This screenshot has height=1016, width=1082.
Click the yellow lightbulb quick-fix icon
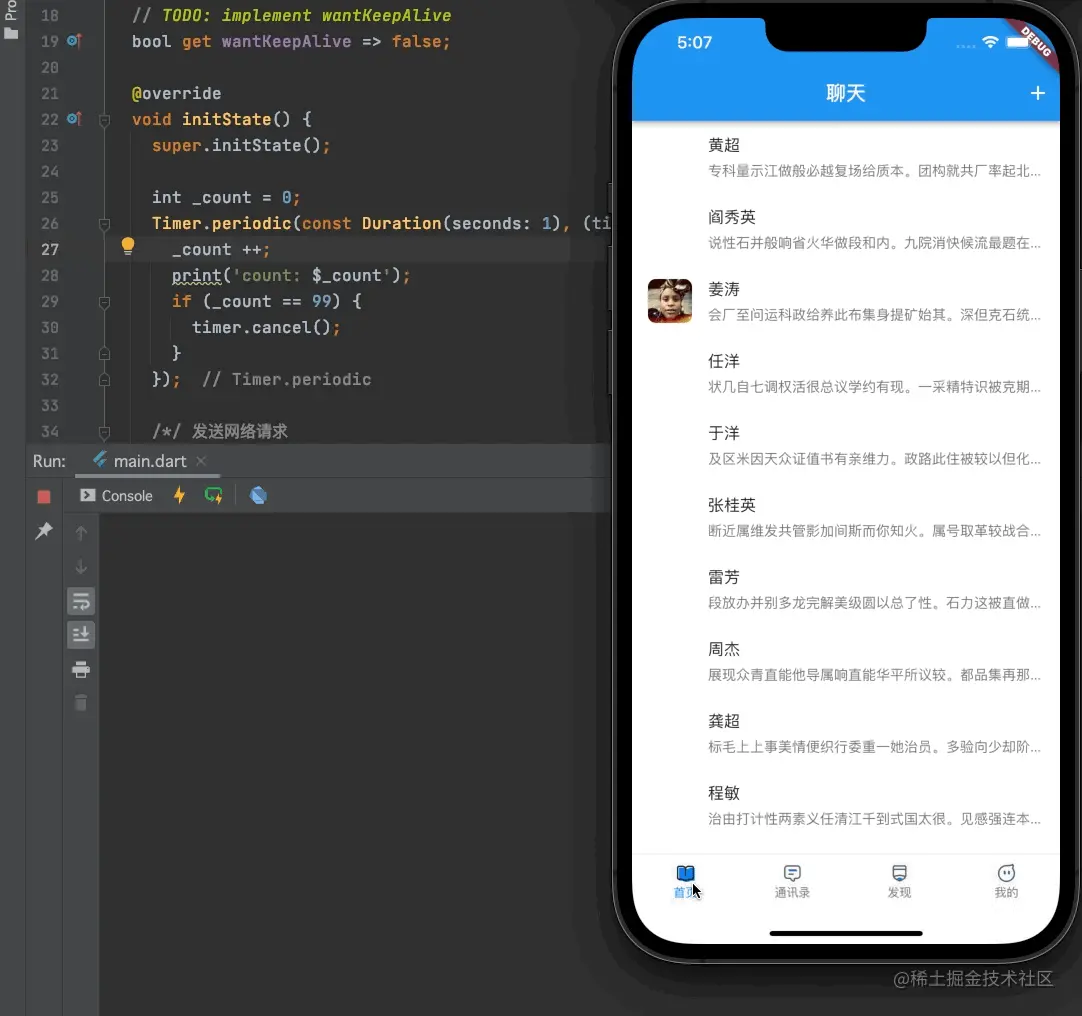tap(128, 246)
